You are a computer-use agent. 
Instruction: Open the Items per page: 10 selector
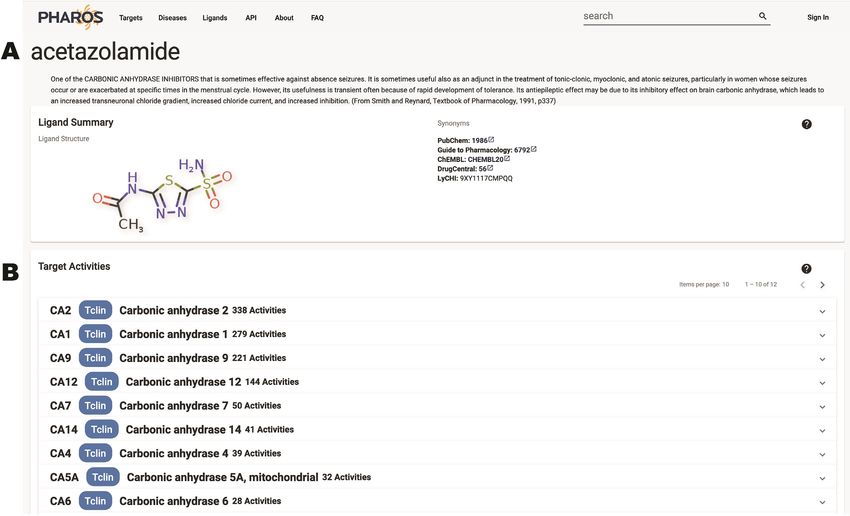pyautogui.click(x=704, y=285)
